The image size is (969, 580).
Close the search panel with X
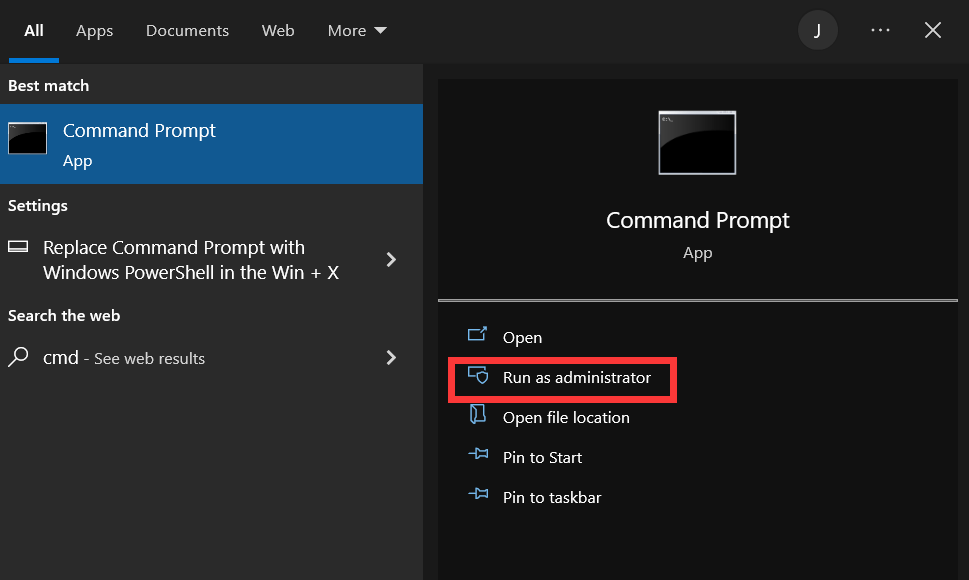(933, 30)
